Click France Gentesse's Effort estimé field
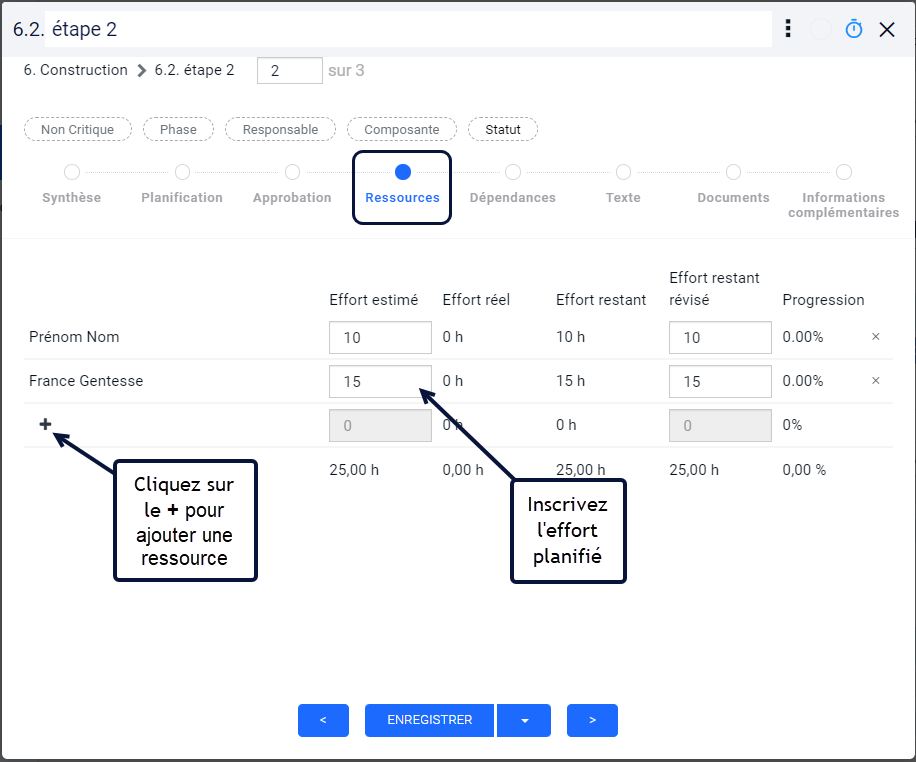This screenshot has height=762, width=916. pyautogui.click(x=380, y=382)
